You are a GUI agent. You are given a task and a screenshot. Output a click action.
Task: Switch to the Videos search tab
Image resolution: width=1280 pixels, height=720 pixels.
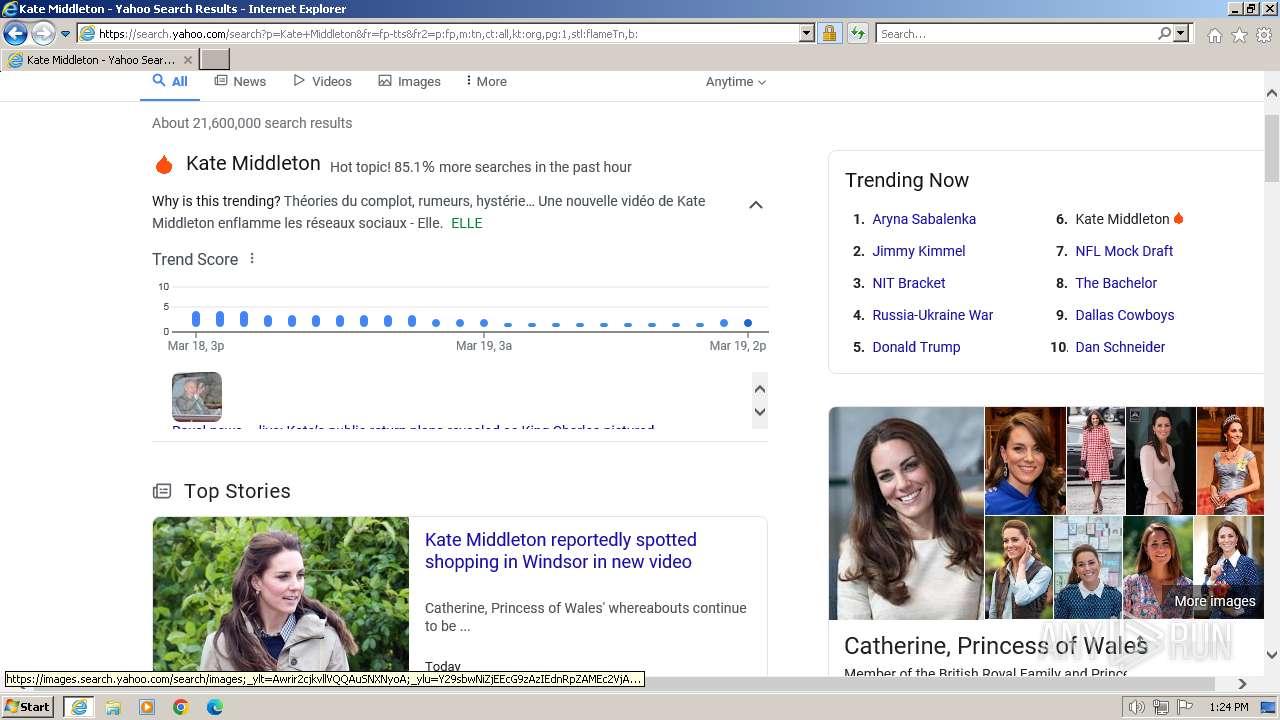pyautogui.click(x=322, y=82)
